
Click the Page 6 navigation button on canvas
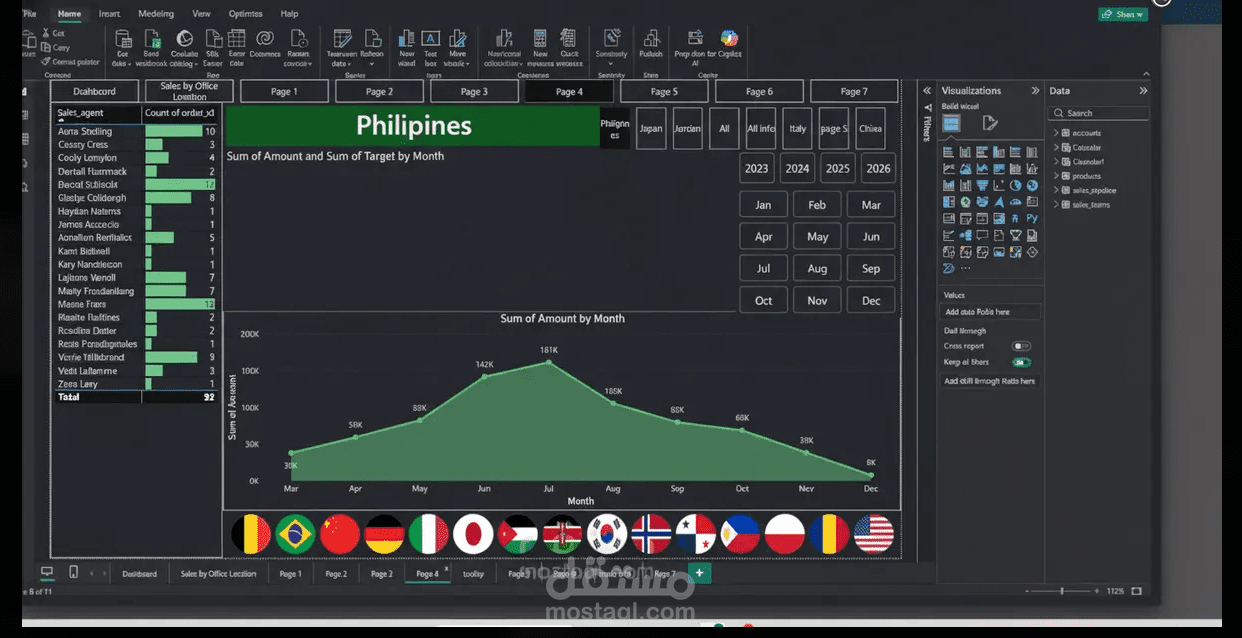coord(759,91)
